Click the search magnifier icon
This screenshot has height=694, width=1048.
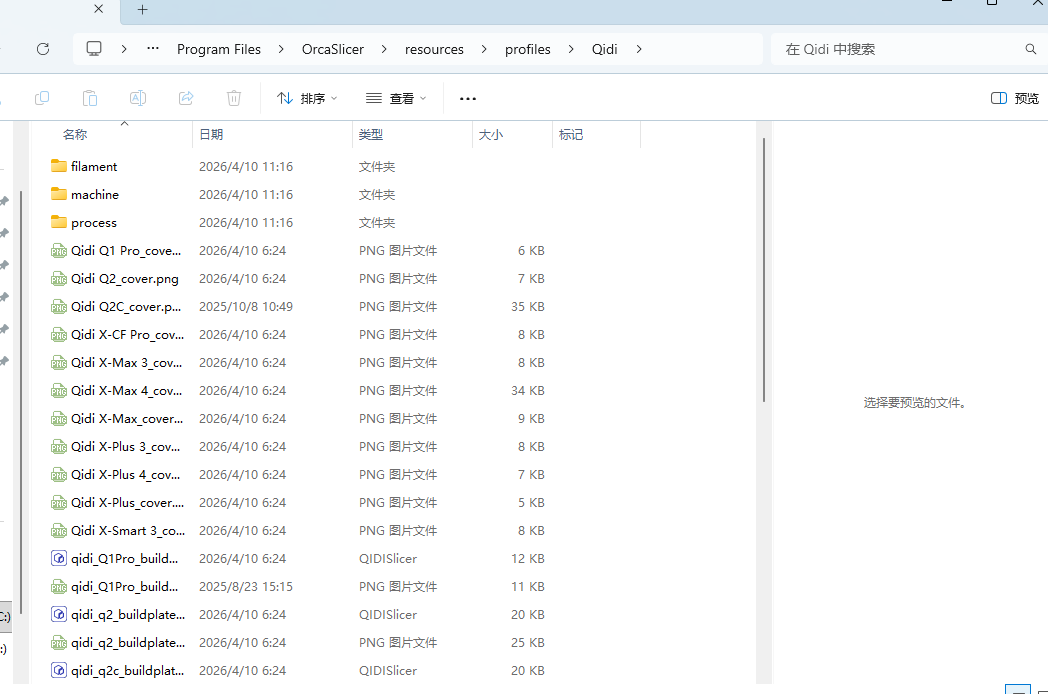pyautogui.click(x=1031, y=49)
